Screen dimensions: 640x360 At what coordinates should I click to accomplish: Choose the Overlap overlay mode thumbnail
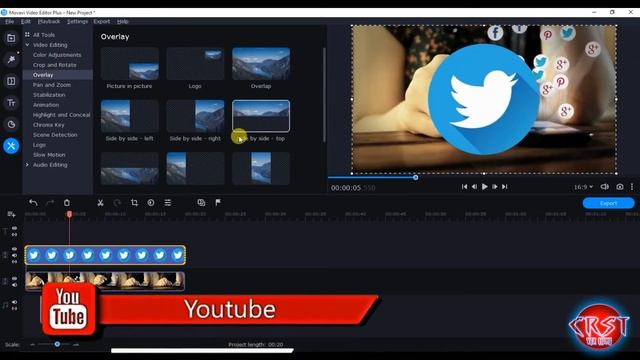coord(261,64)
